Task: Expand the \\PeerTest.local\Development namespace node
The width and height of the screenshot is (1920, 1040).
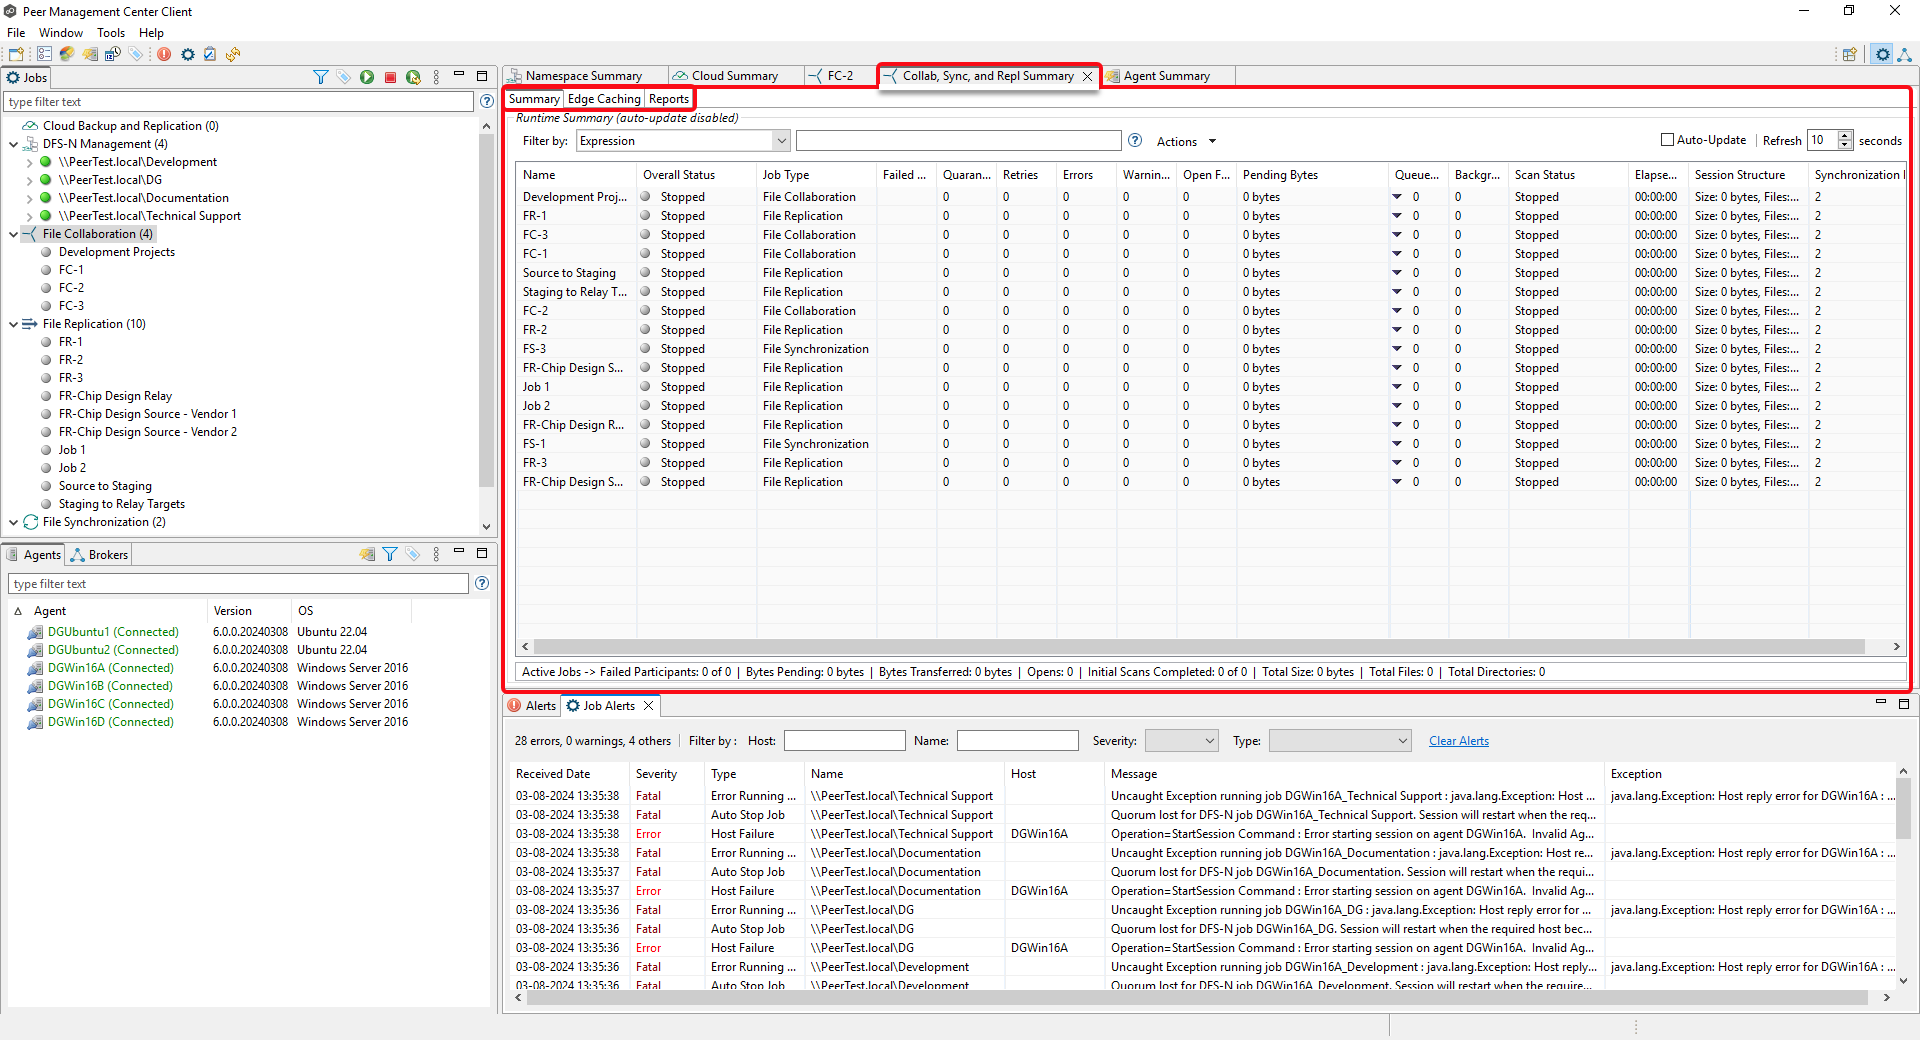Action: pyautogui.click(x=29, y=162)
